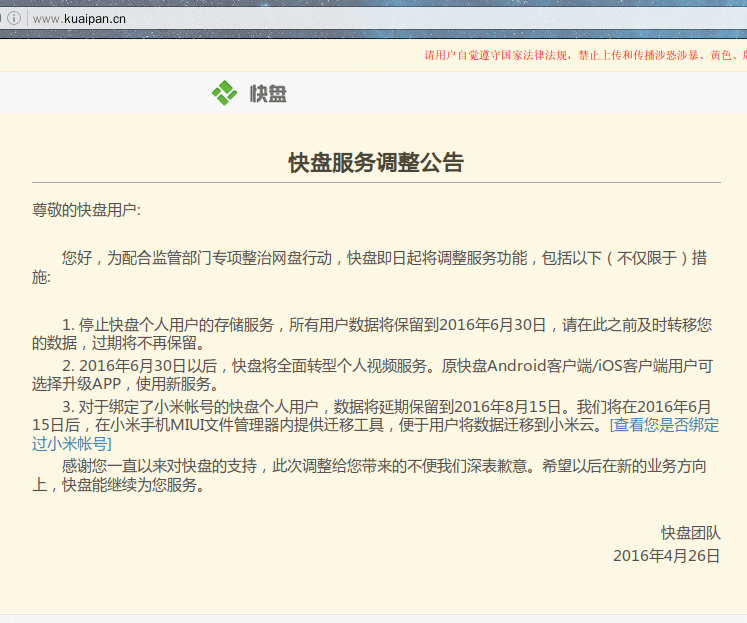
Task: Click the closing paragraph starting 感谢您一直以来
Action: pyautogui.click(x=369, y=475)
